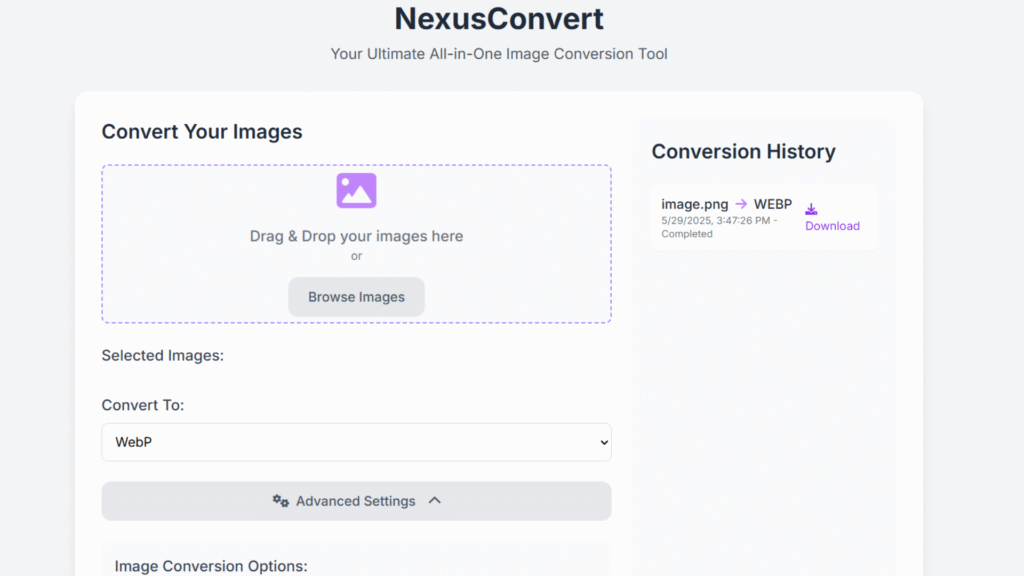The height and width of the screenshot is (576, 1024).
Task: Click the 'Drag & Drop your images here' text
Action: pos(357,236)
